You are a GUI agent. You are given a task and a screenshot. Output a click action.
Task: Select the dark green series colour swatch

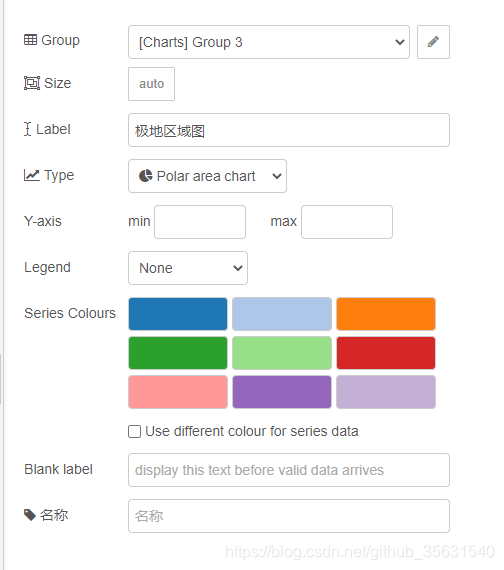(178, 353)
